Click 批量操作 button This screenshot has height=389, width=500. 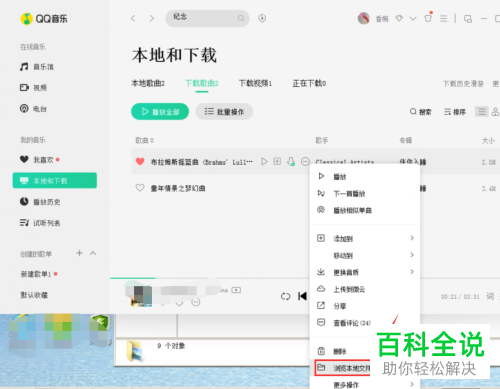(x=224, y=111)
